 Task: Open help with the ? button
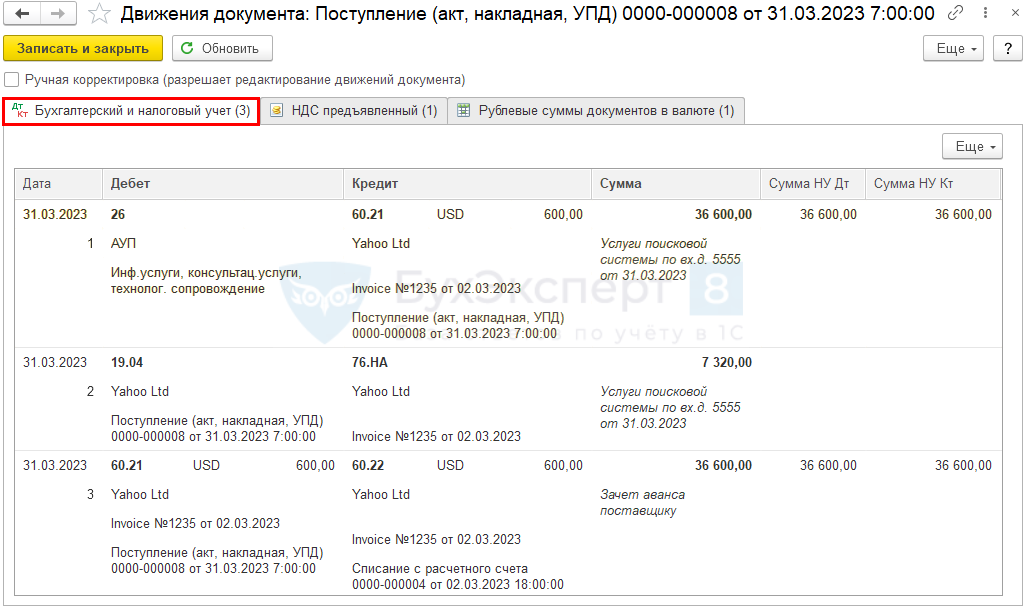pyautogui.click(x=1008, y=48)
